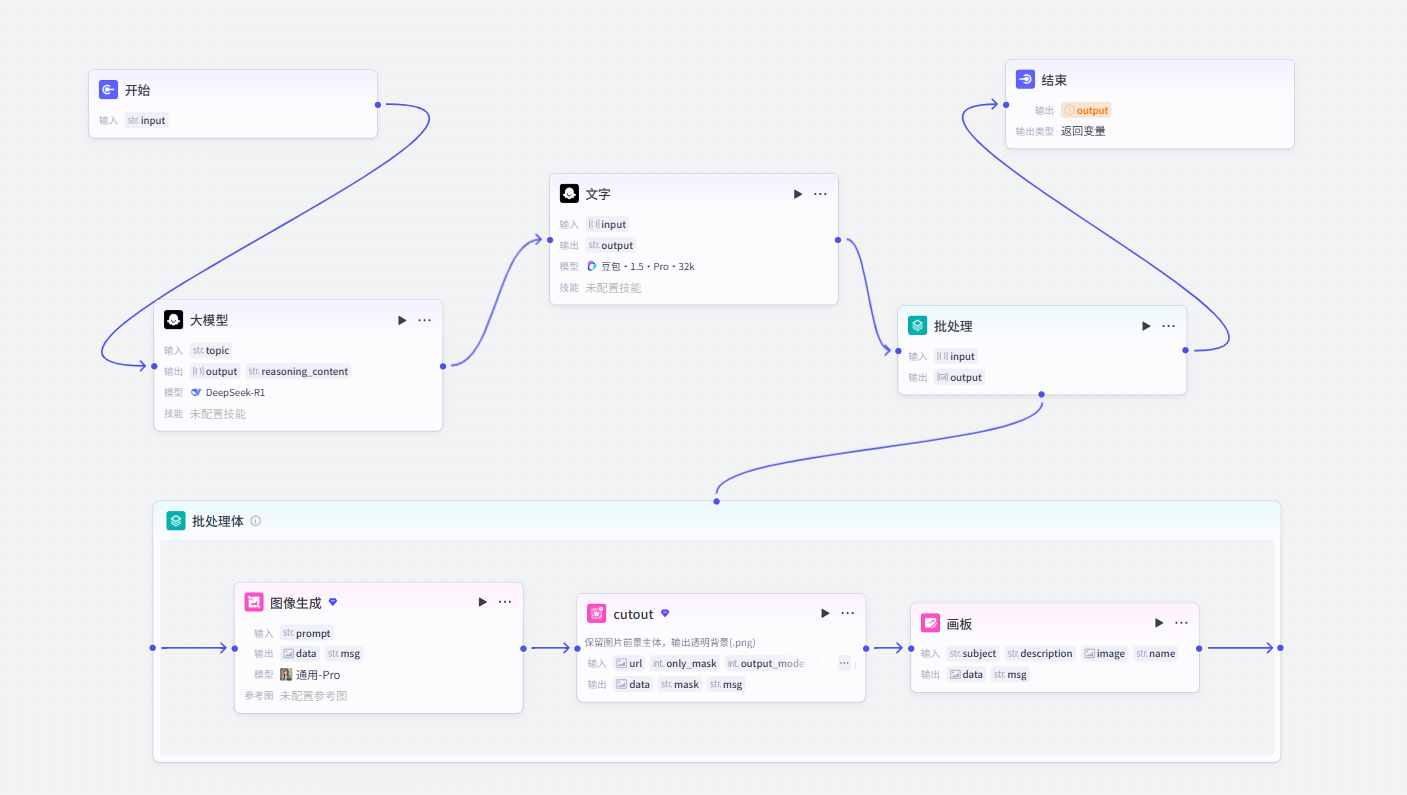The image size is (1407, 795).
Task: Click the 批处理 node layers icon
Action: pyautogui.click(x=917, y=326)
